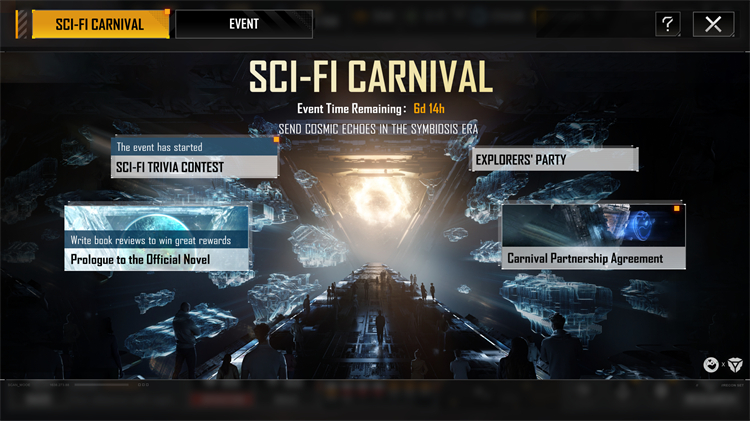
Task: Click the planet thumbnail above Prologue card
Action: click(157, 219)
